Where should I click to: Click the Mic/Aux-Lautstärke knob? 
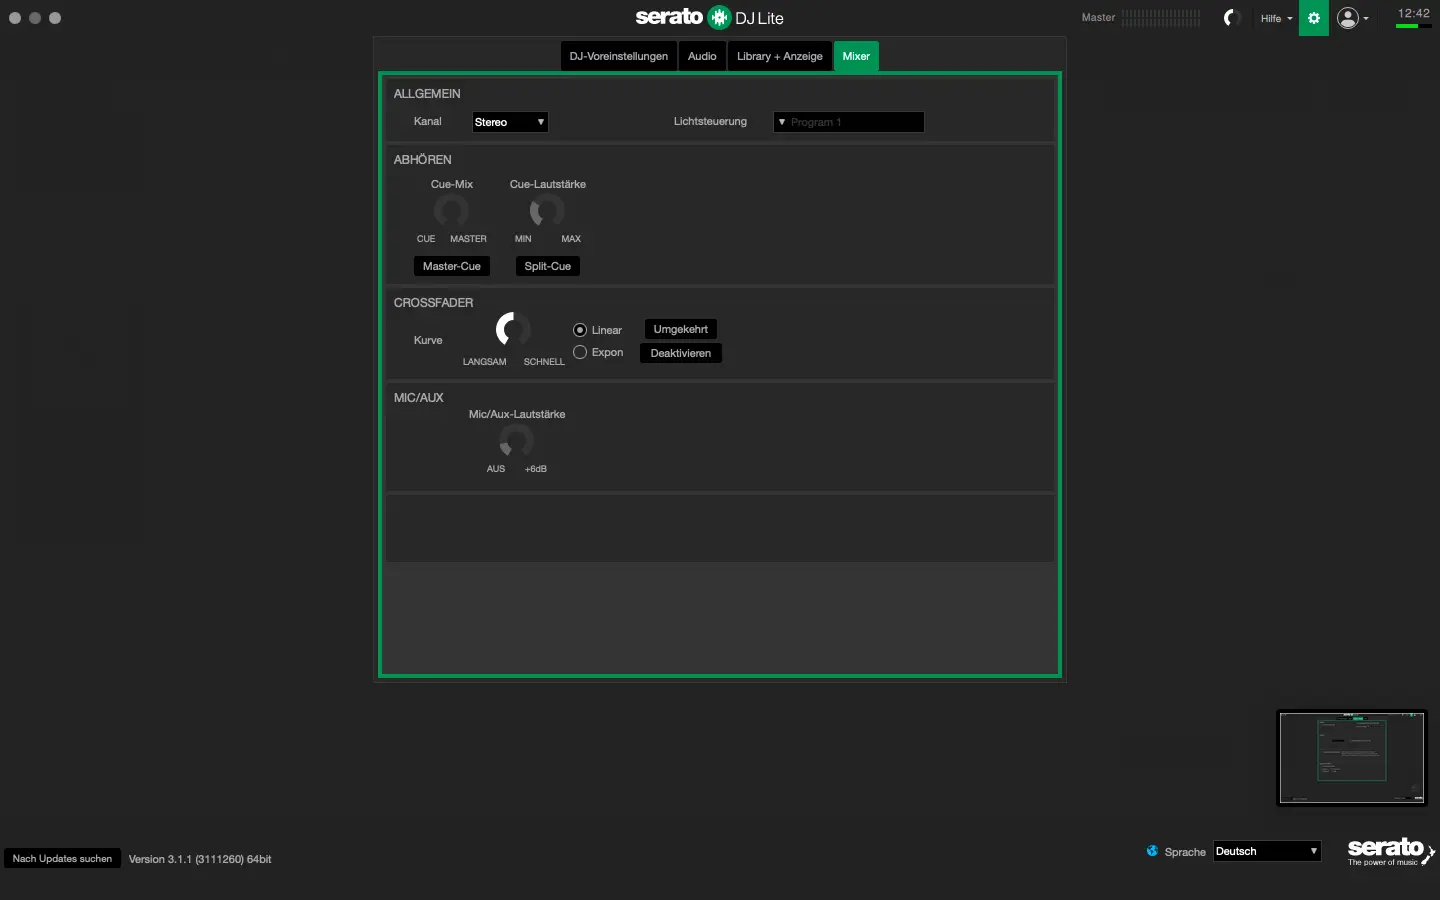click(x=516, y=440)
